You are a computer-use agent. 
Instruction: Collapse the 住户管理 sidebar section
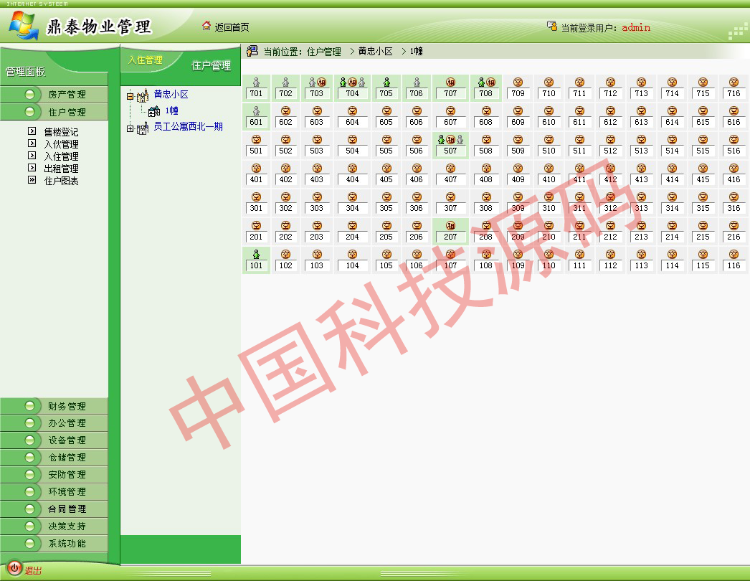(54, 112)
